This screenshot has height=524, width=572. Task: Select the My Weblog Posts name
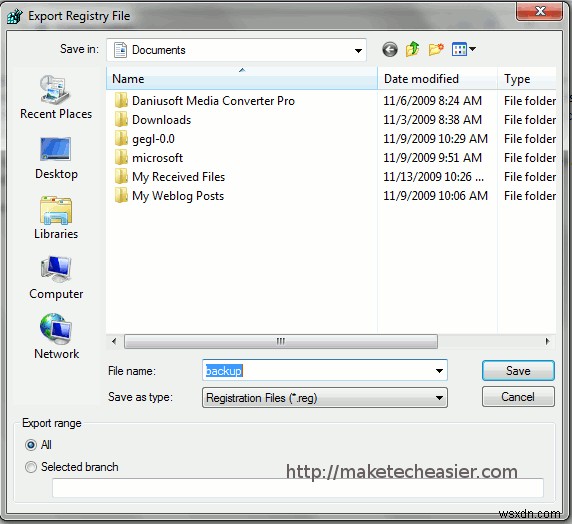click(x=178, y=196)
